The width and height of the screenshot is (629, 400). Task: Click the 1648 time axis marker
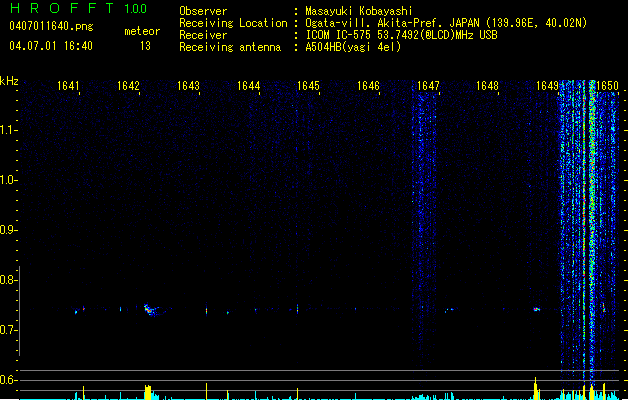click(487, 86)
